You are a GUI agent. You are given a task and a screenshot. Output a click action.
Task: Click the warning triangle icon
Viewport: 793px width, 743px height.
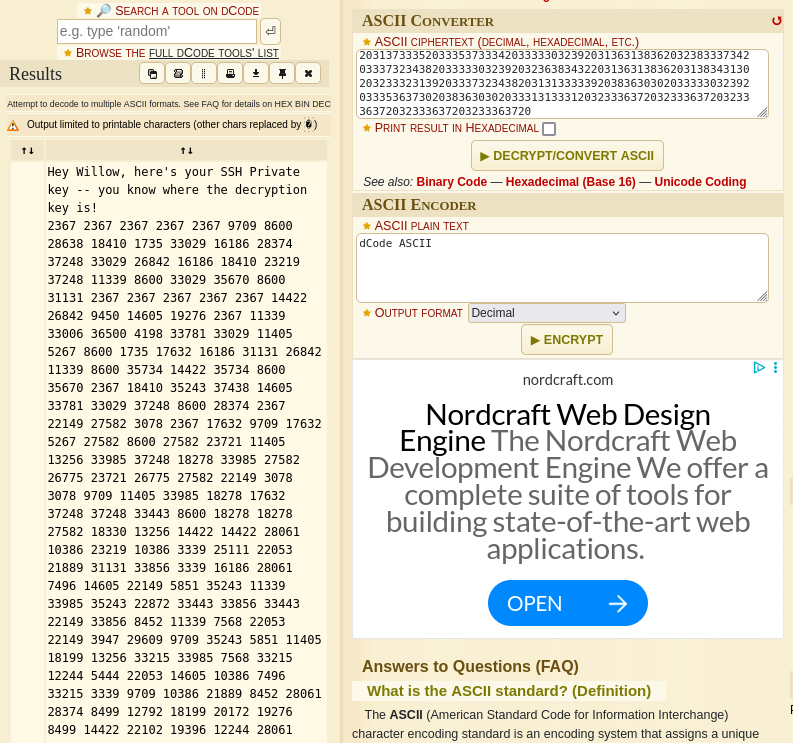(x=13, y=125)
